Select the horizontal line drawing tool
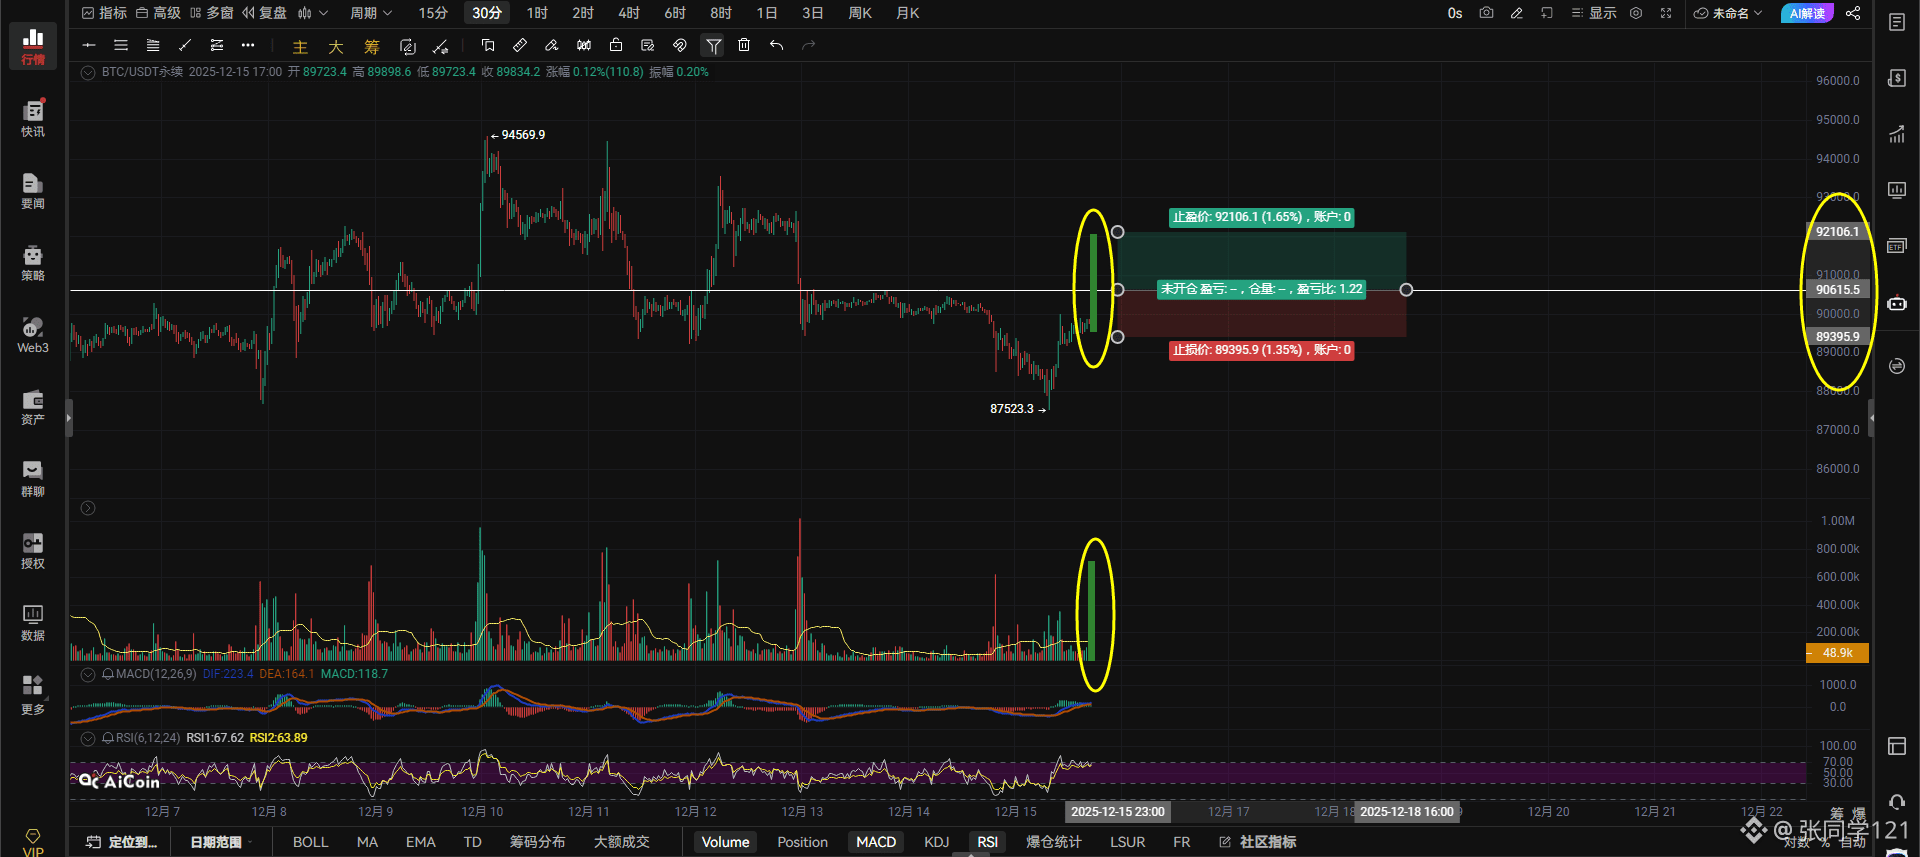This screenshot has width=1920, height=857. click(x=89, y=45)
